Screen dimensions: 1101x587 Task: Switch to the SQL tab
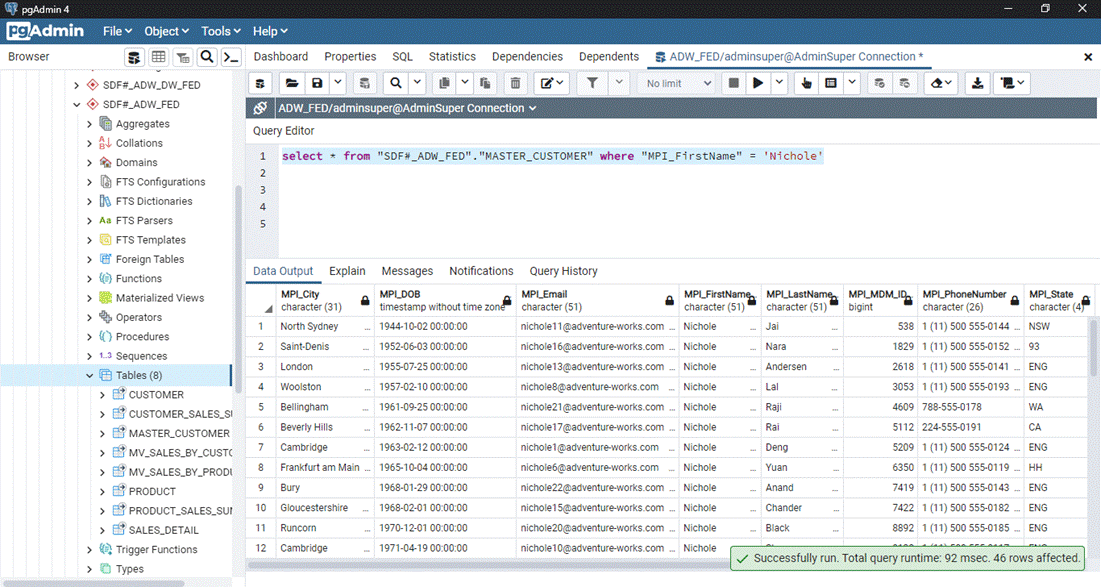[x=402, y=57]
